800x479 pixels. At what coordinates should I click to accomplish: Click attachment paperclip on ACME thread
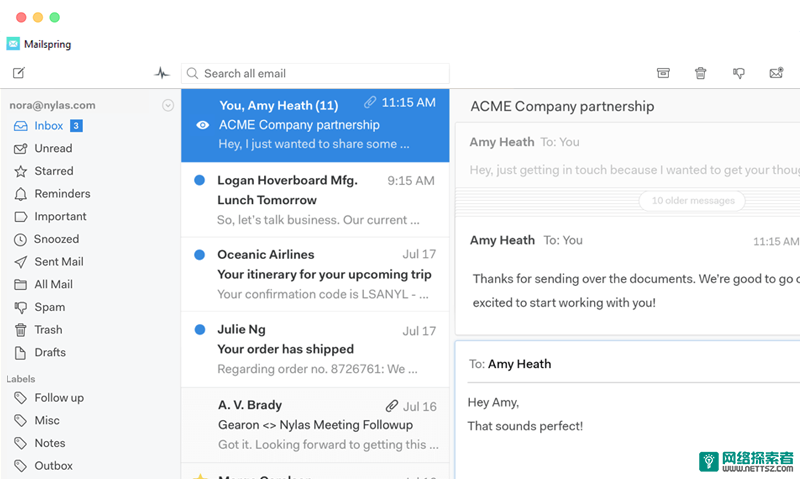point(370,103)
